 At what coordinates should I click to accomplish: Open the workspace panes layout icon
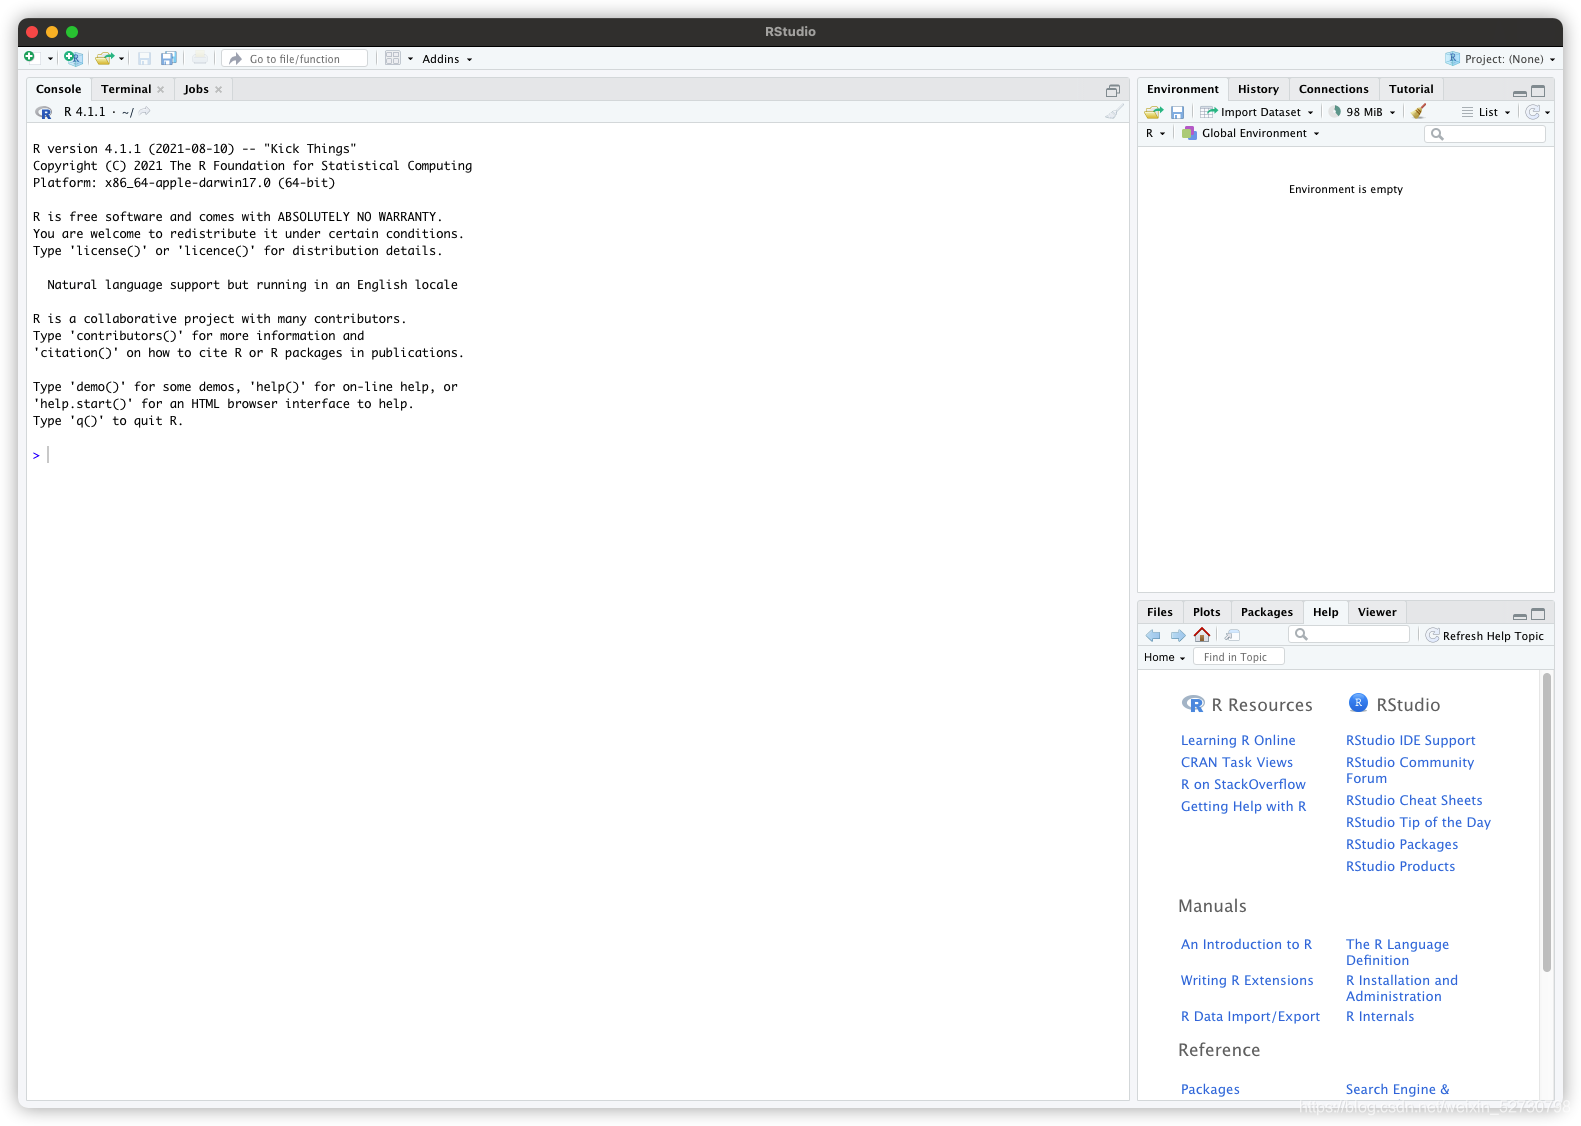[393, 59]
